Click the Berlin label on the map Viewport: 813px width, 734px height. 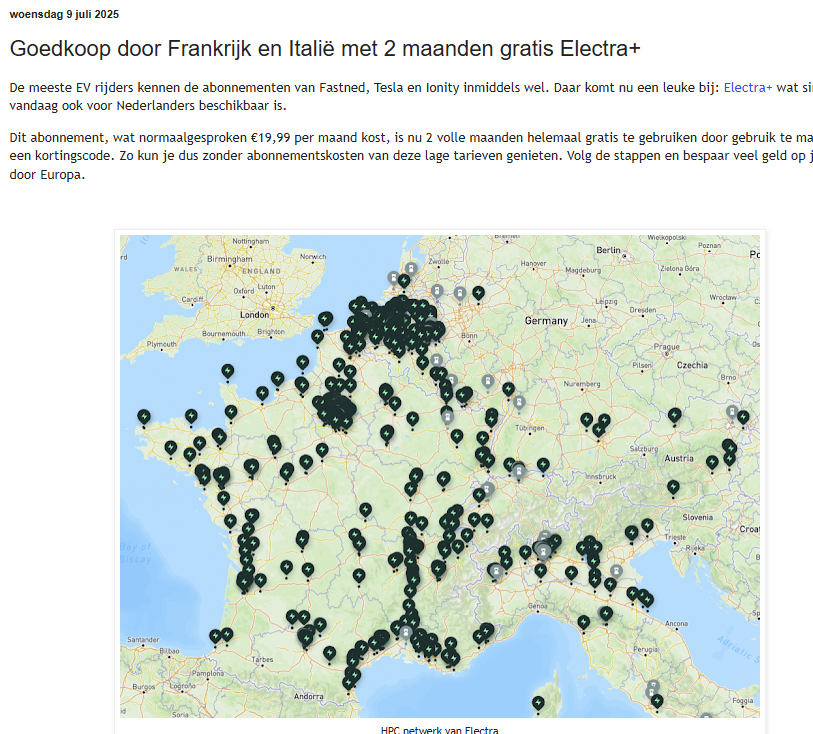(x=608, y=250)
